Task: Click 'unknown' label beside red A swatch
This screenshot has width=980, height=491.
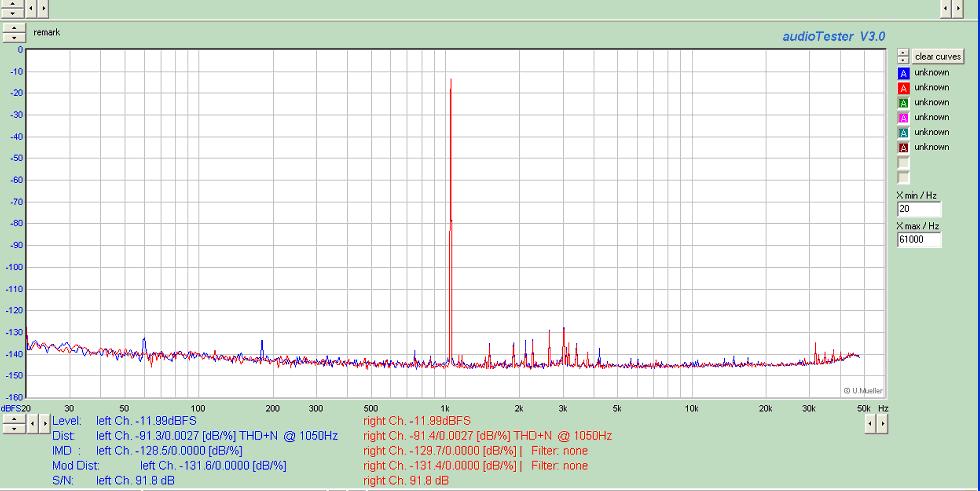Action: pyautogui.click(x=932, y=87)
